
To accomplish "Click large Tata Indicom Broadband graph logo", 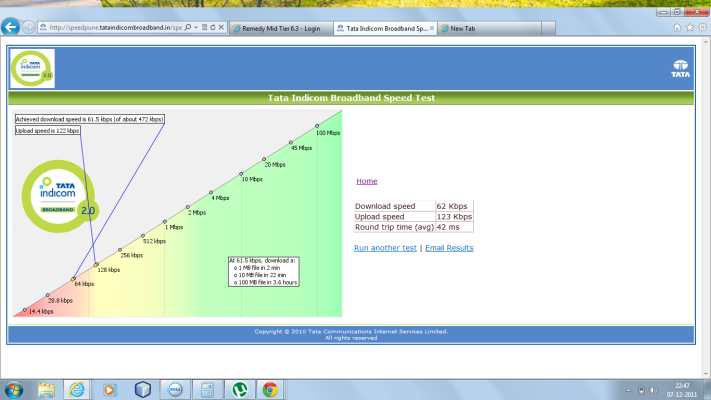I will tap(59, 196).
